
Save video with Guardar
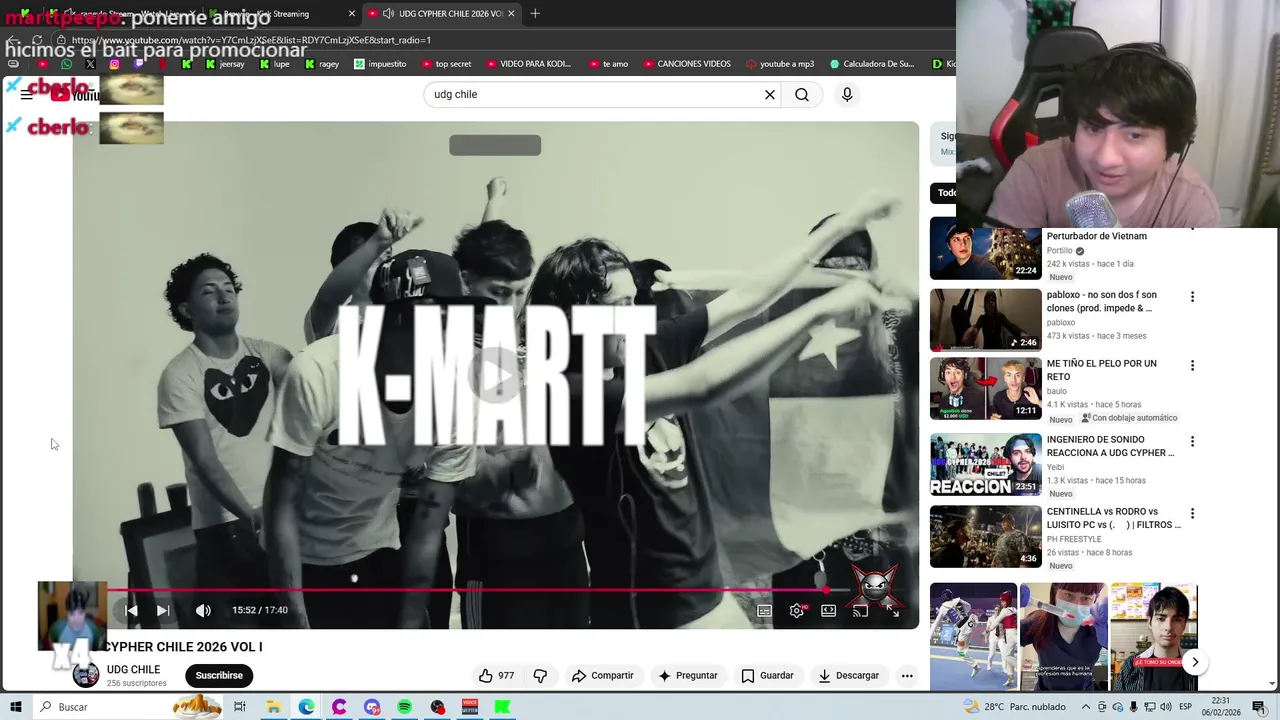pos(767,675)
